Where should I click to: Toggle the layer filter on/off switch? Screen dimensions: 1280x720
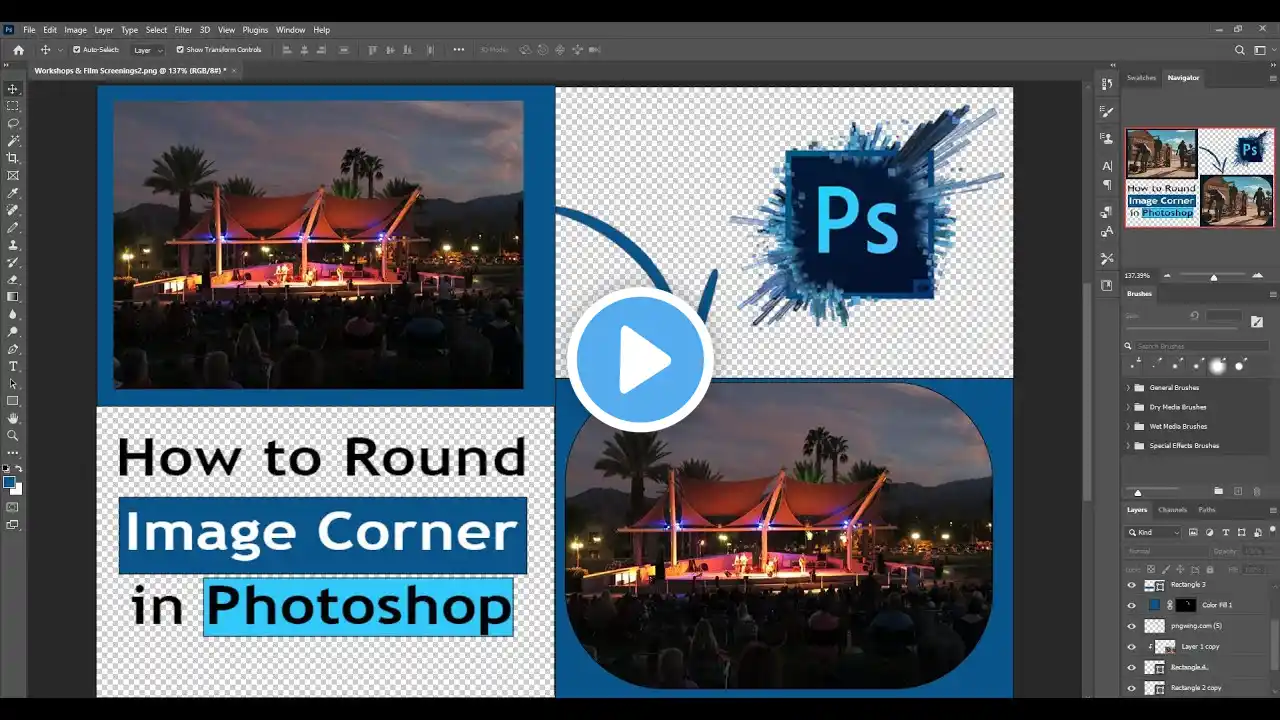coord(1272,532)
